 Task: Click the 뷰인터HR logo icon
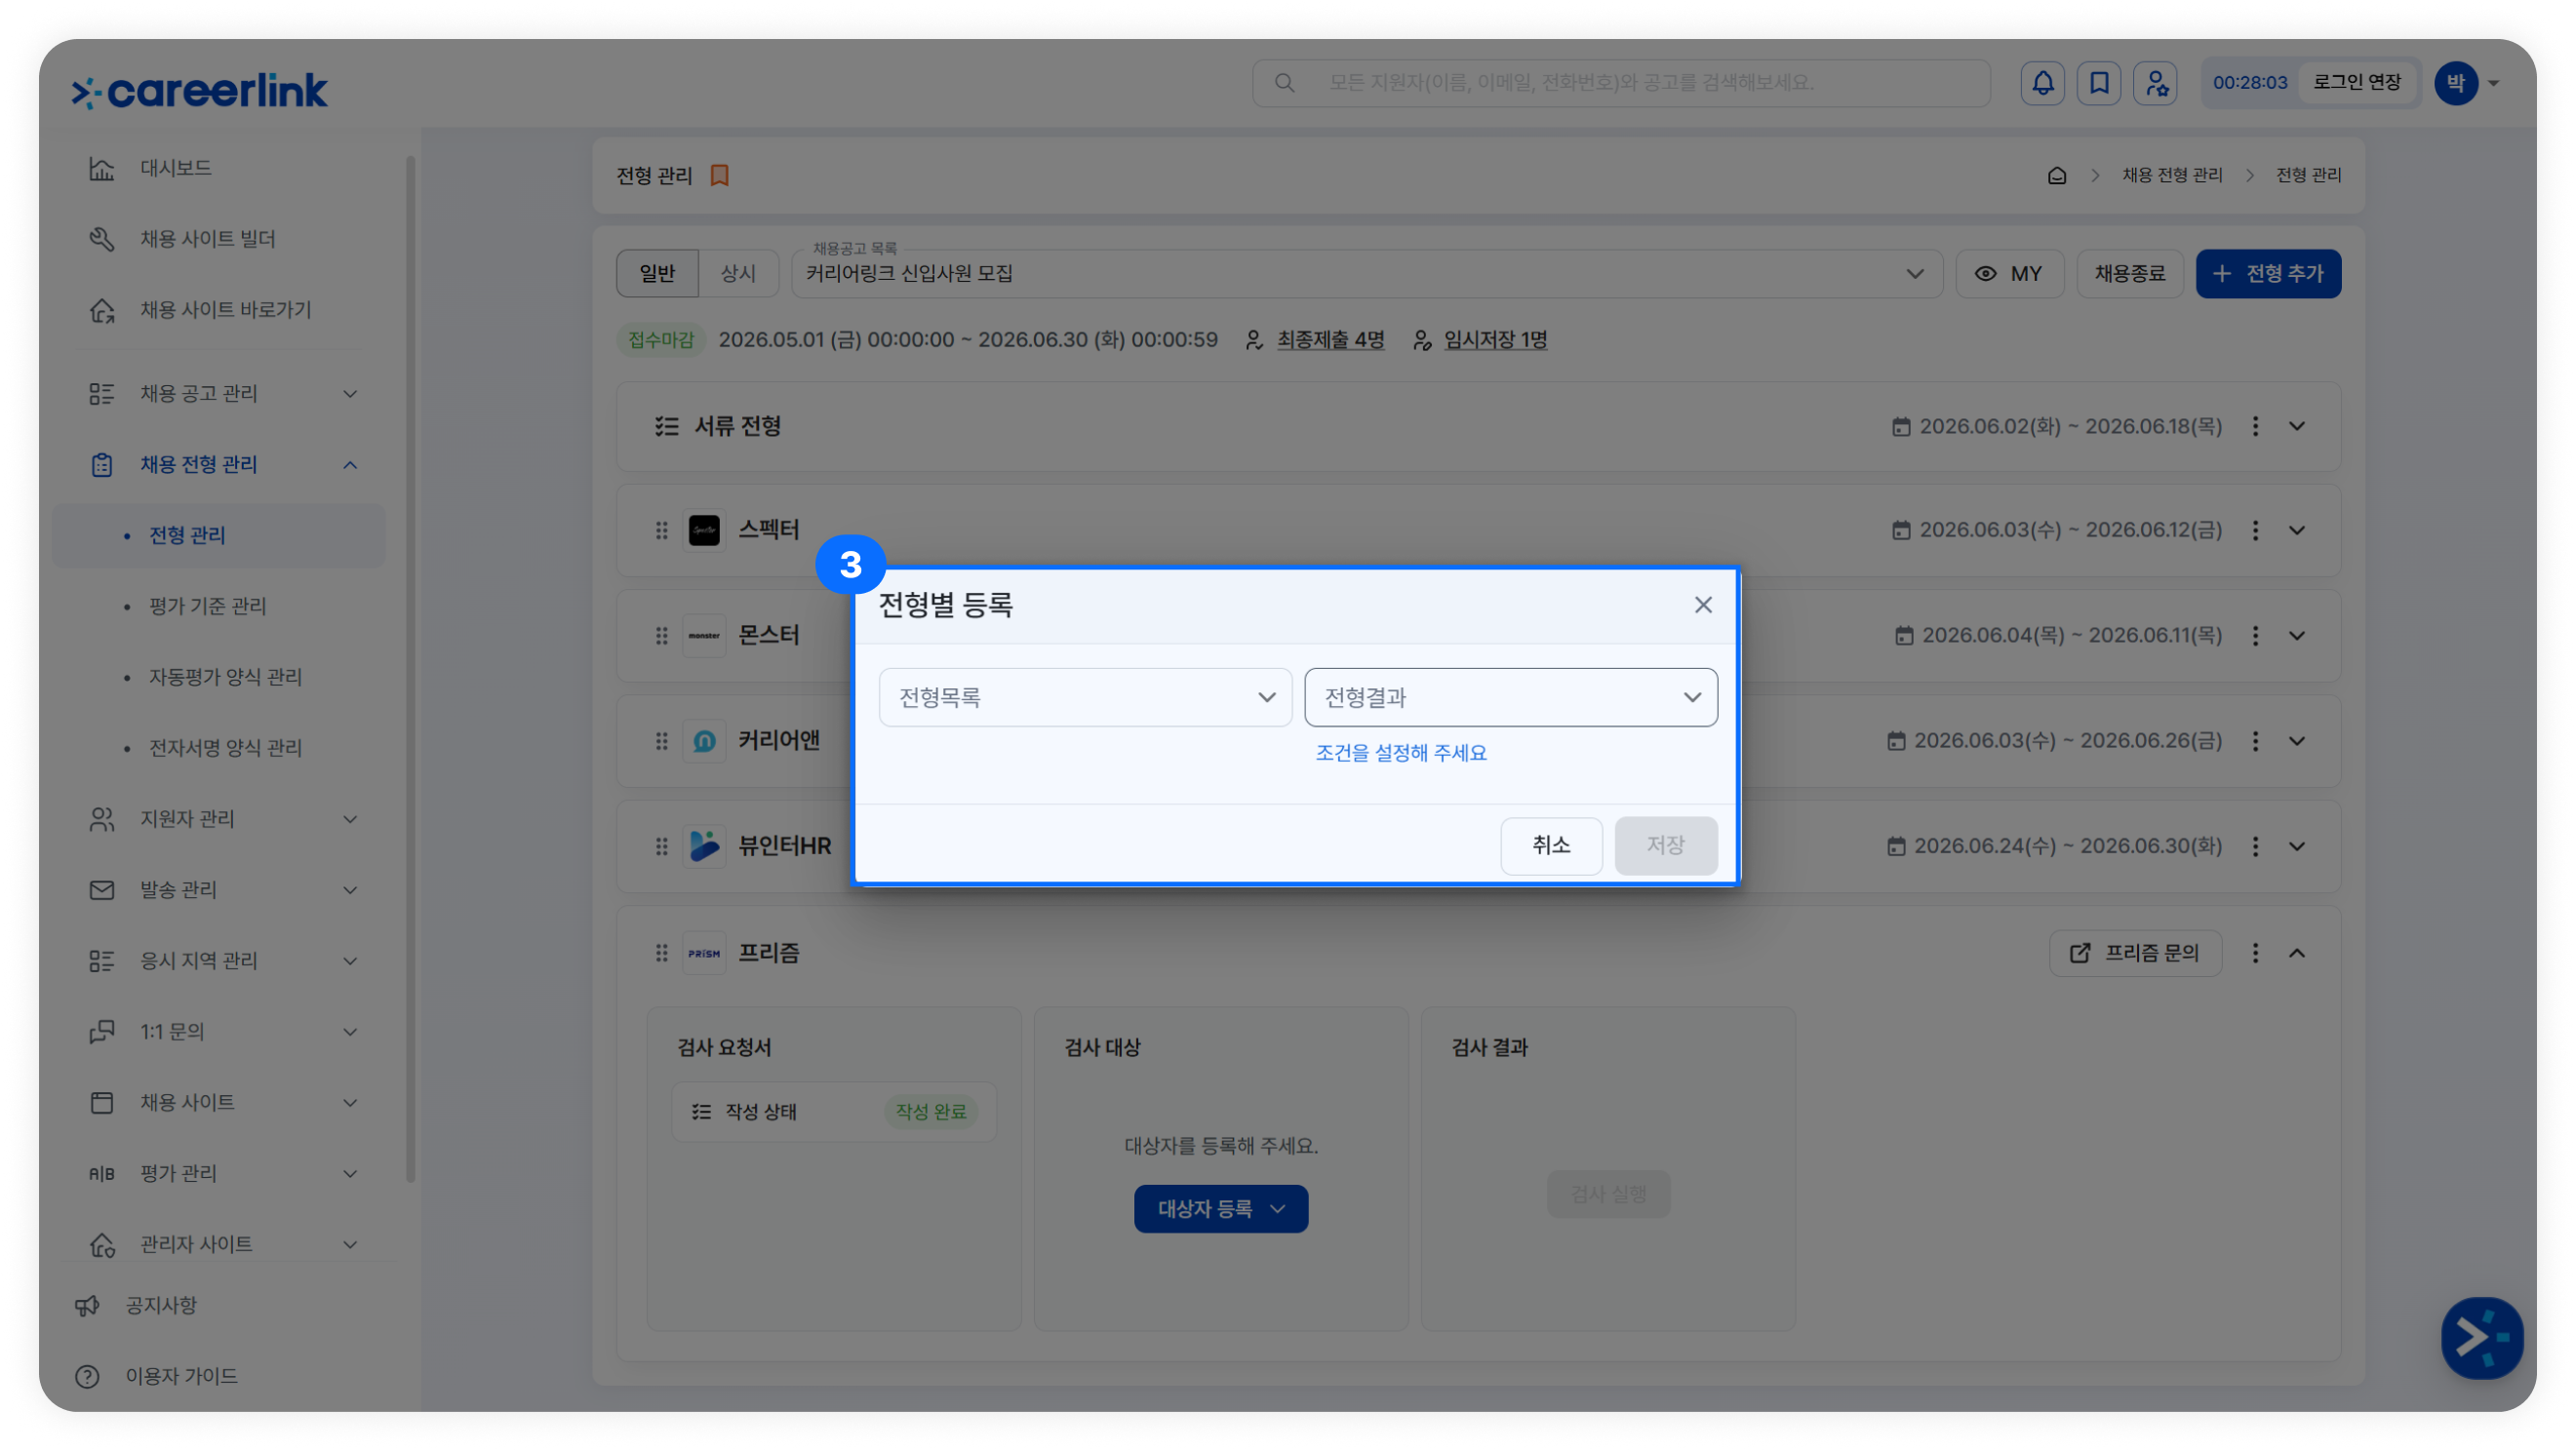pyautogui.click(x=704, y=847)
